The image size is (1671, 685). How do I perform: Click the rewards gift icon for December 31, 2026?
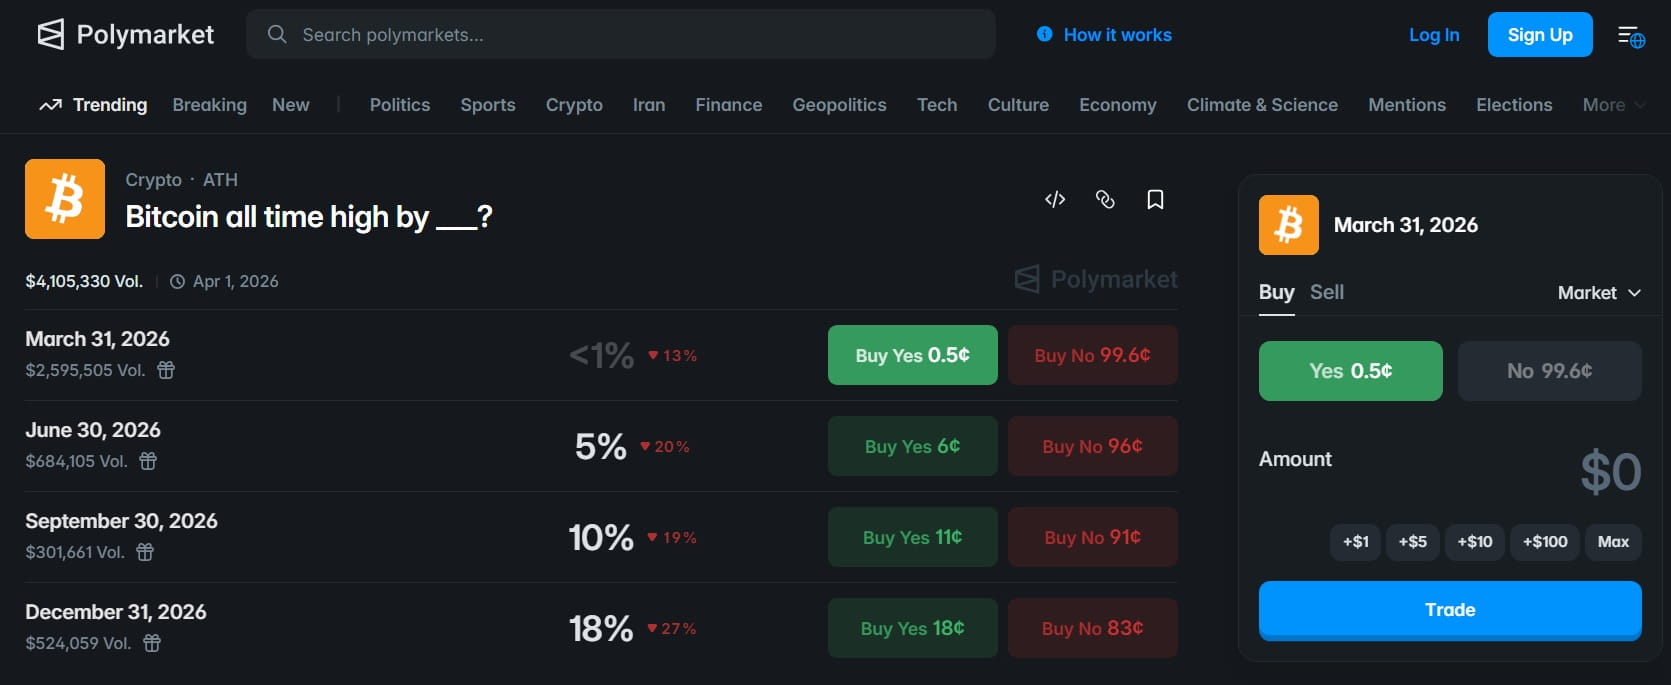[x=152, y=643]
